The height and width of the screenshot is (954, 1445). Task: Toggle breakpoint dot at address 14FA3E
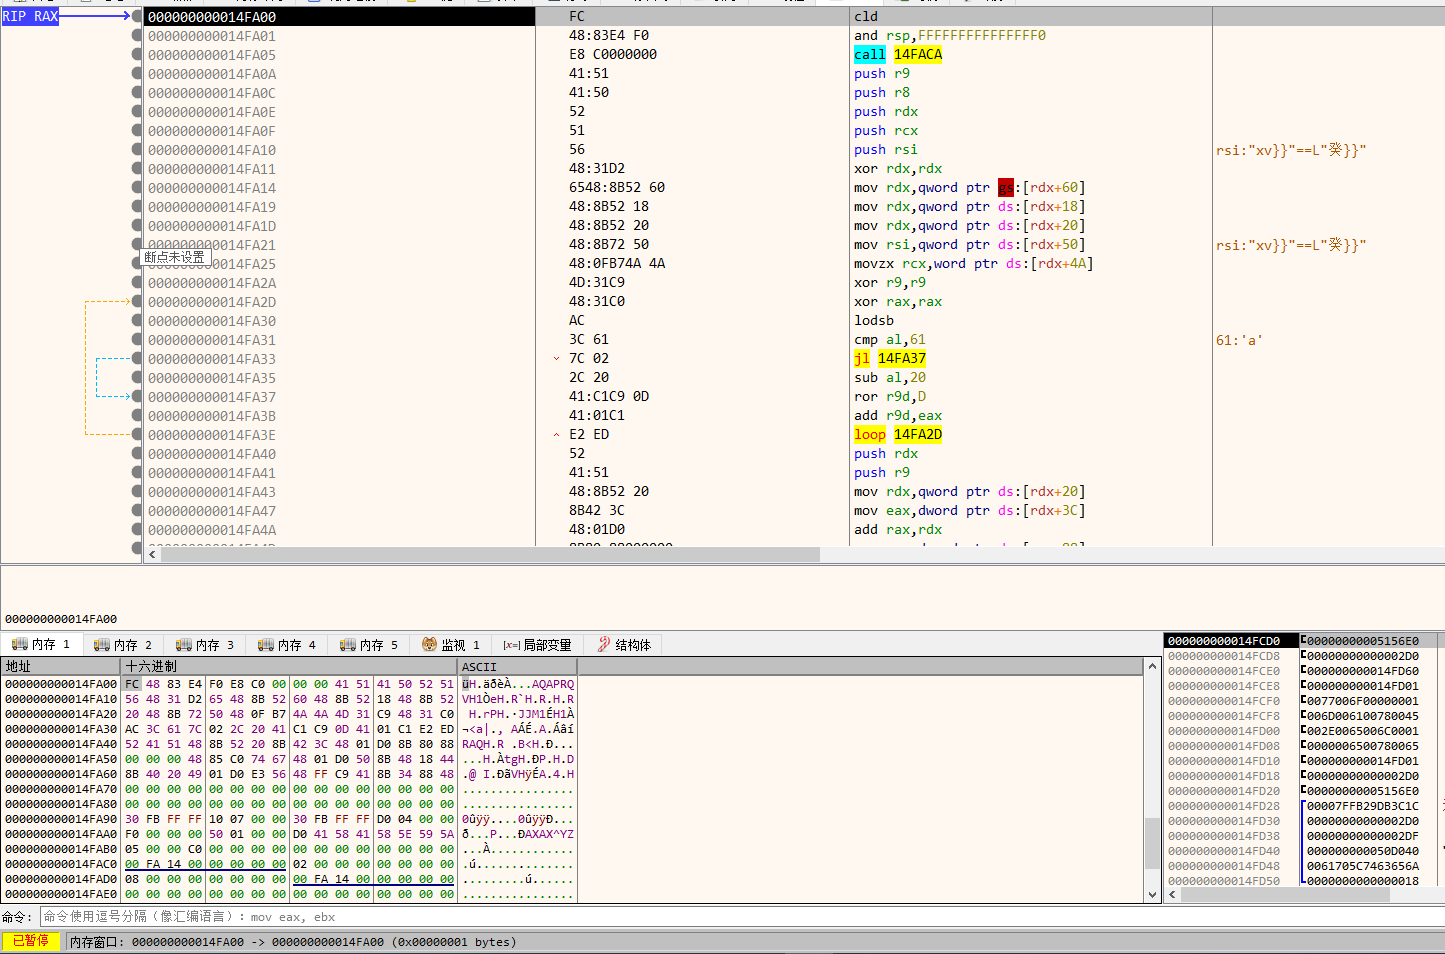(x=137, y=435)
